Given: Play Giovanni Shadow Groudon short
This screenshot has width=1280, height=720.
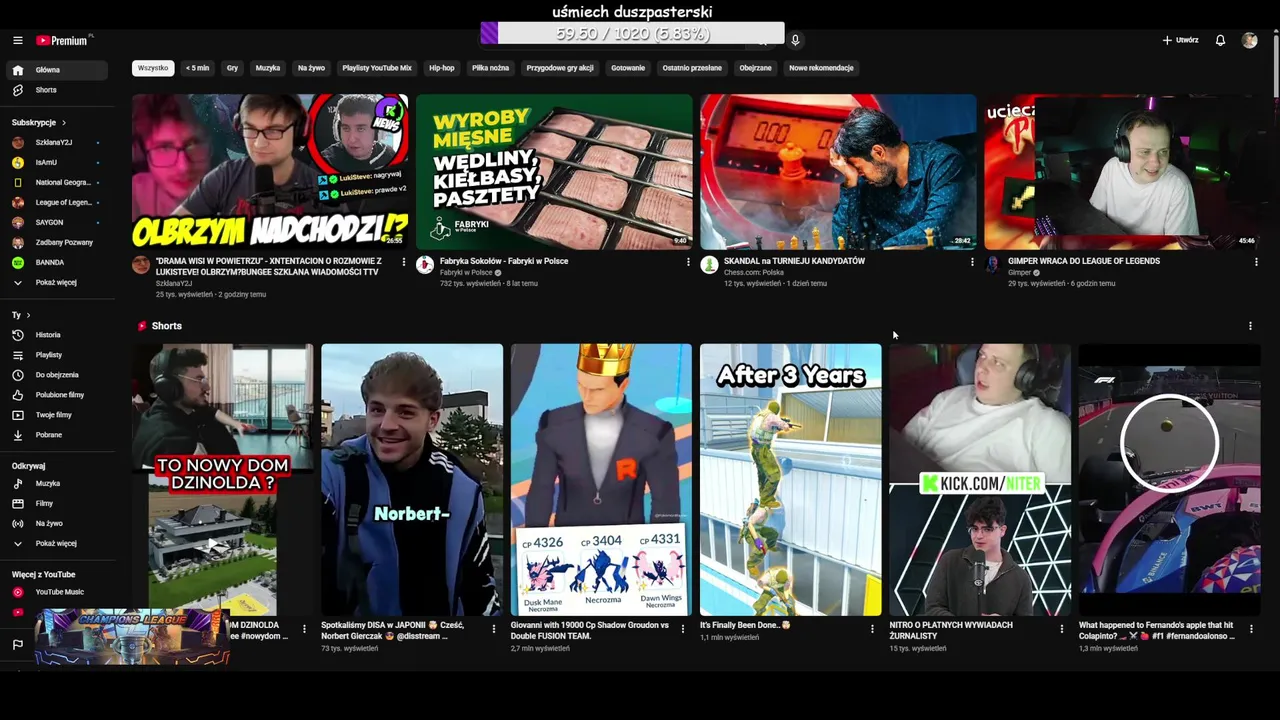Looking at the screenshot, I should 601,480.
